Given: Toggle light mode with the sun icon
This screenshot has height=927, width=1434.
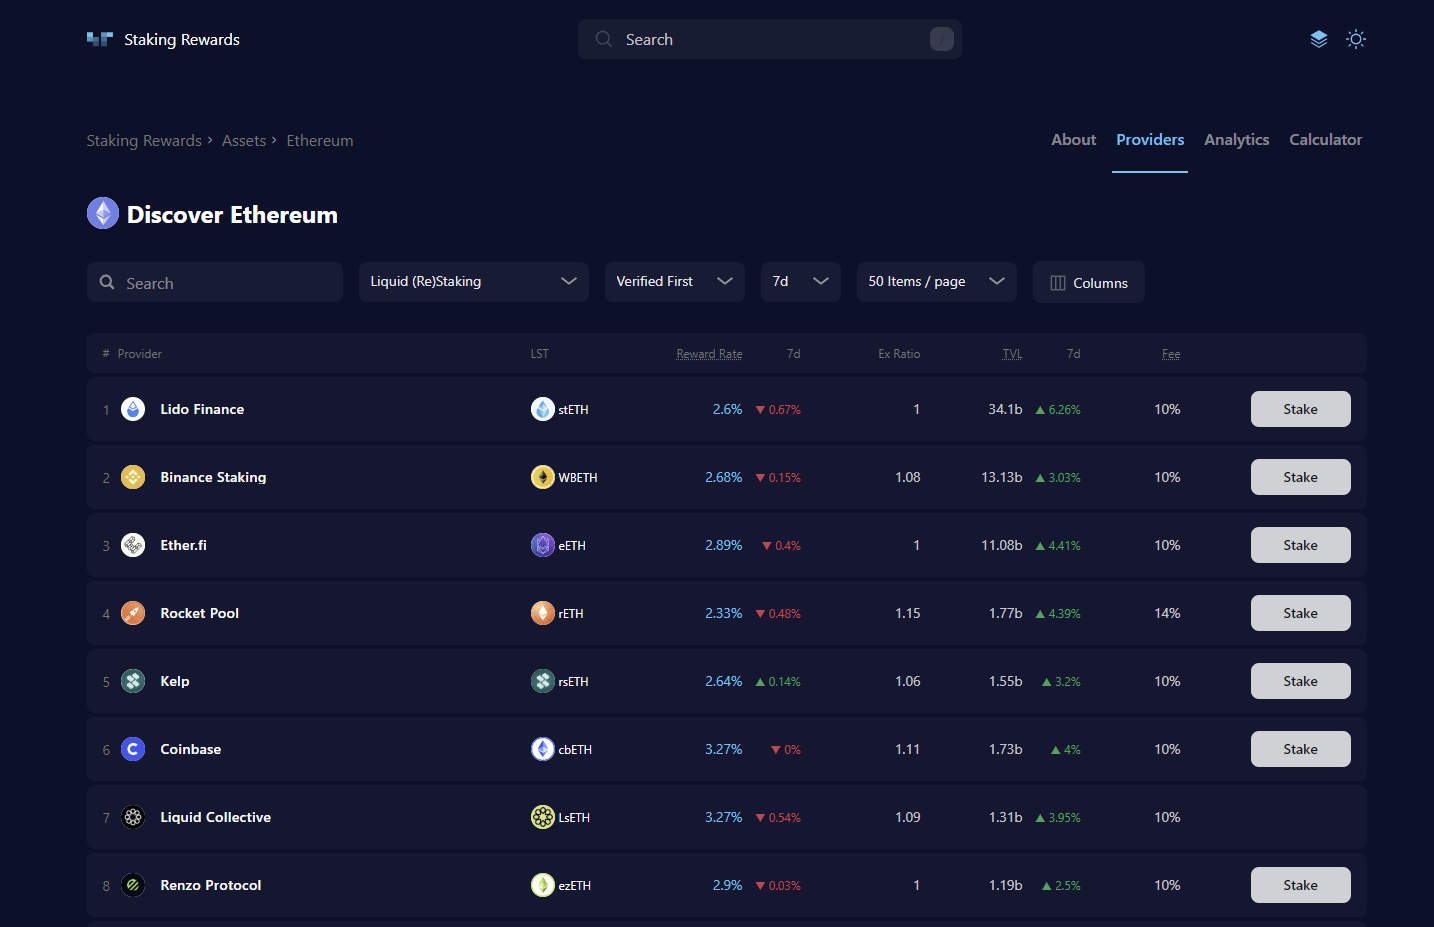Looking at the screenshot, I should 1356,39.
